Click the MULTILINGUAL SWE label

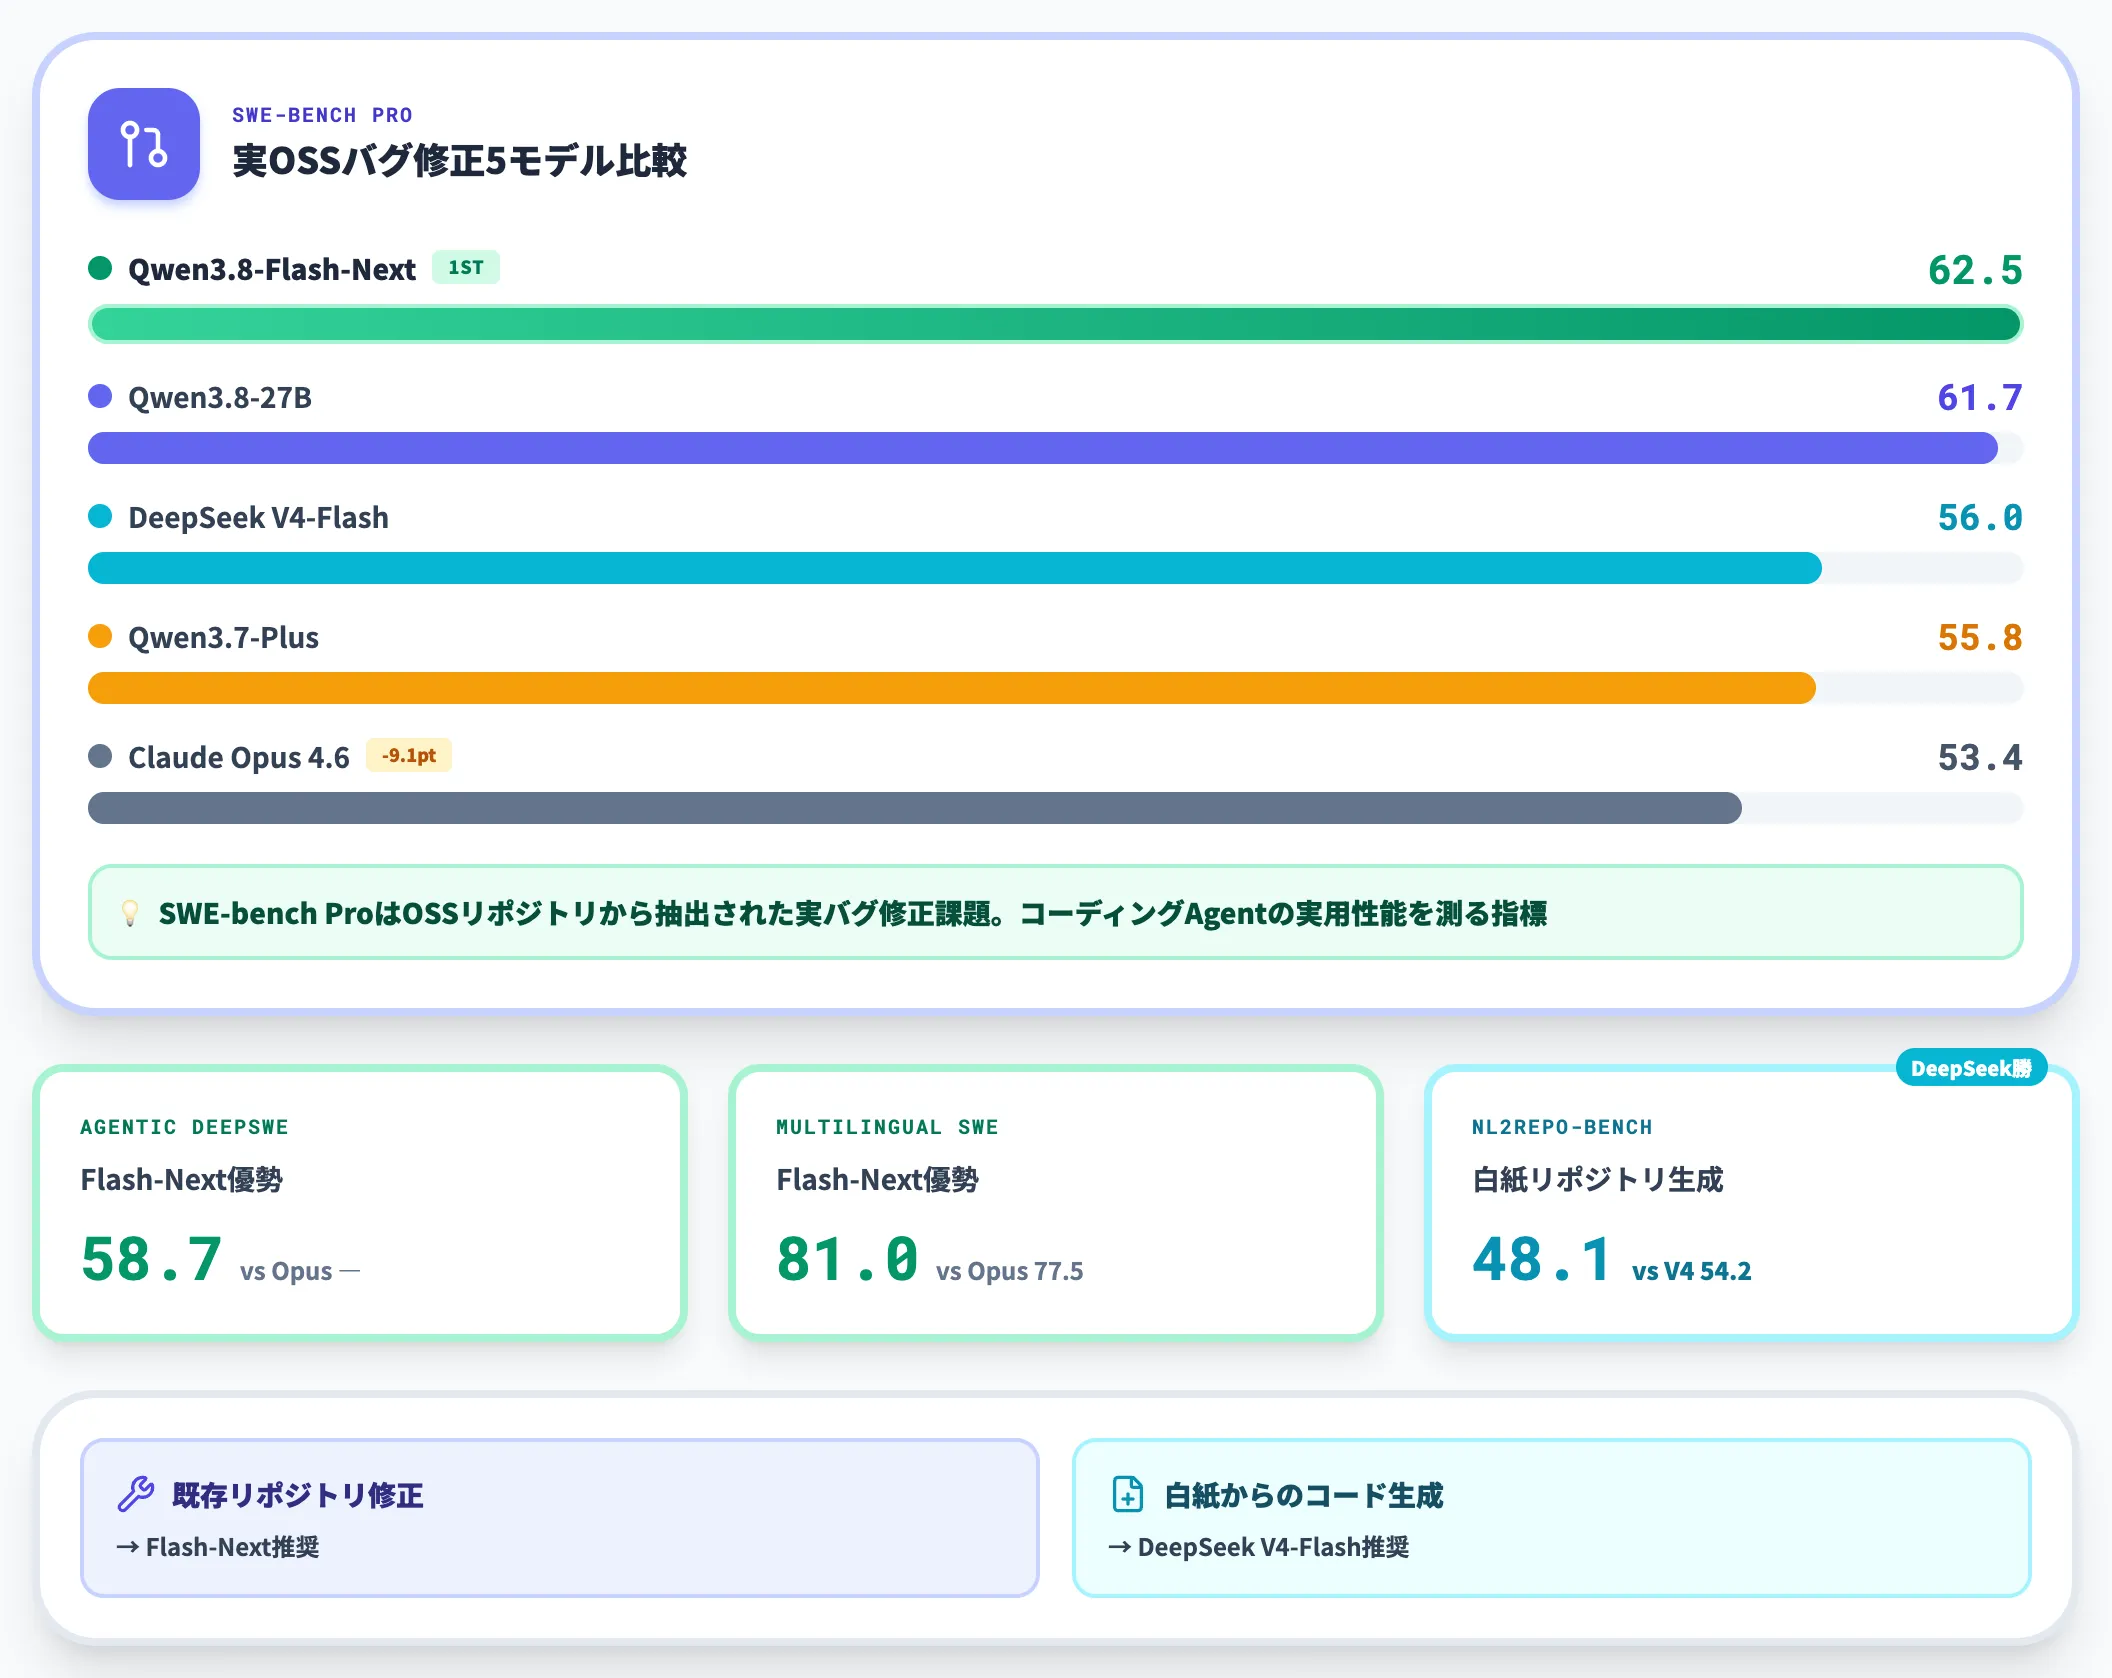887,1127
